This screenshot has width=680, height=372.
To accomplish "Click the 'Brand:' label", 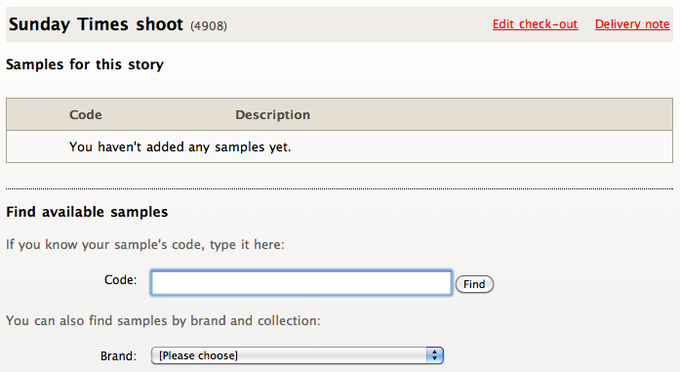I will point(118,356).
